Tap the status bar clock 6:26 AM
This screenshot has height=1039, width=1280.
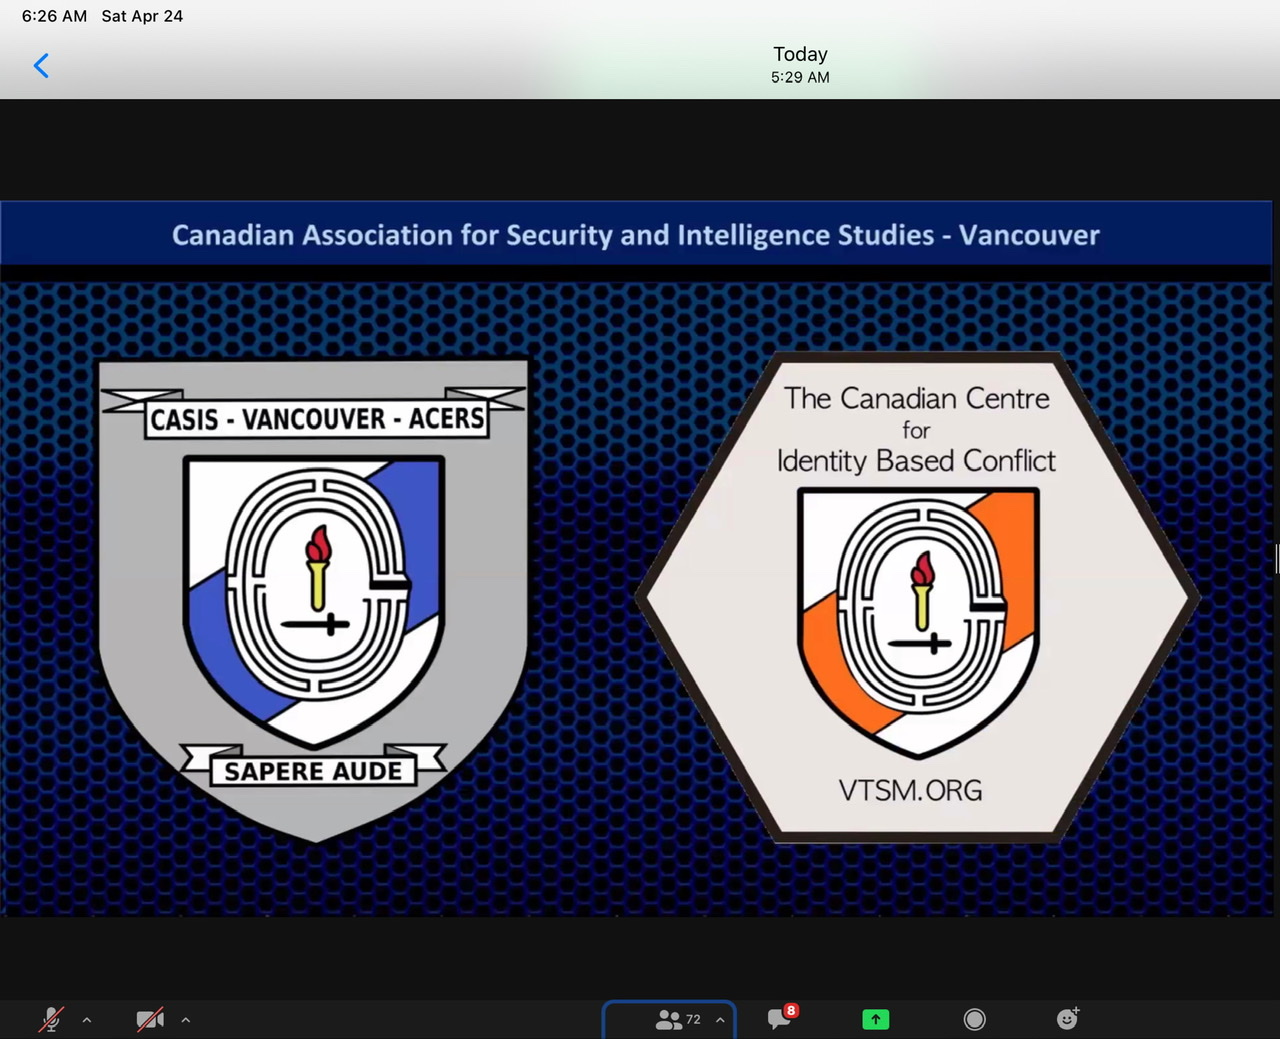click(54, 16)
